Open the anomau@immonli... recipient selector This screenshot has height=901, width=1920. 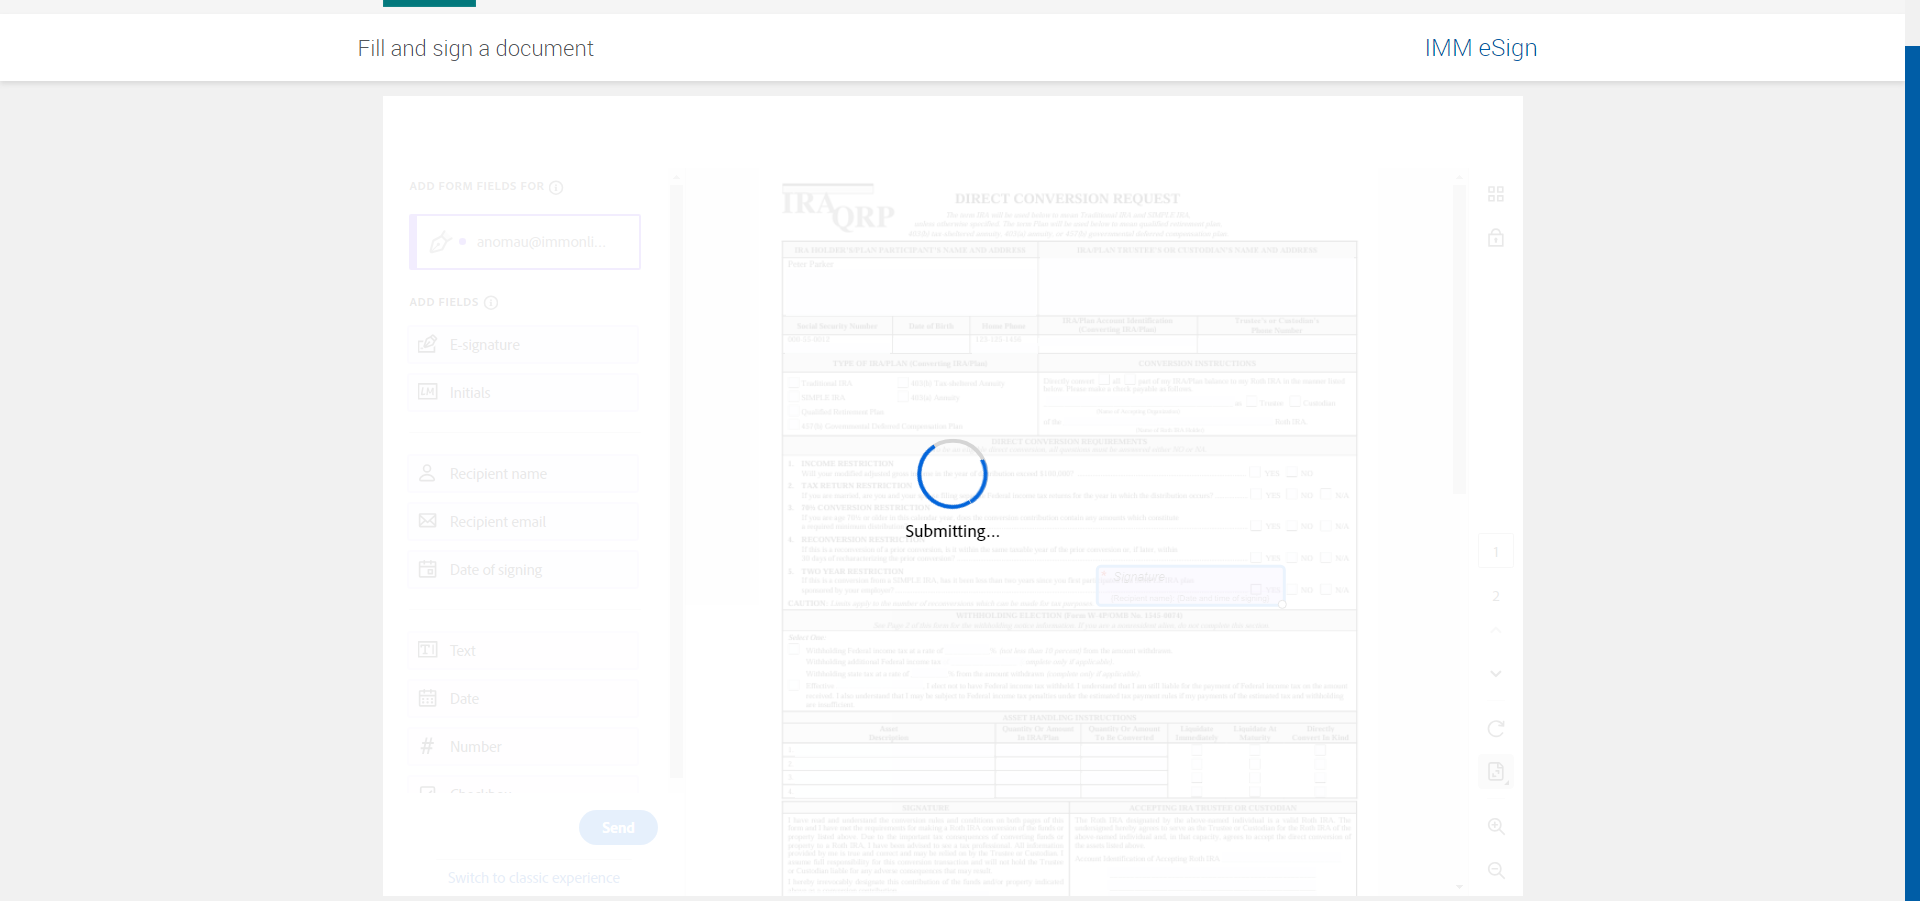(525, 242)
